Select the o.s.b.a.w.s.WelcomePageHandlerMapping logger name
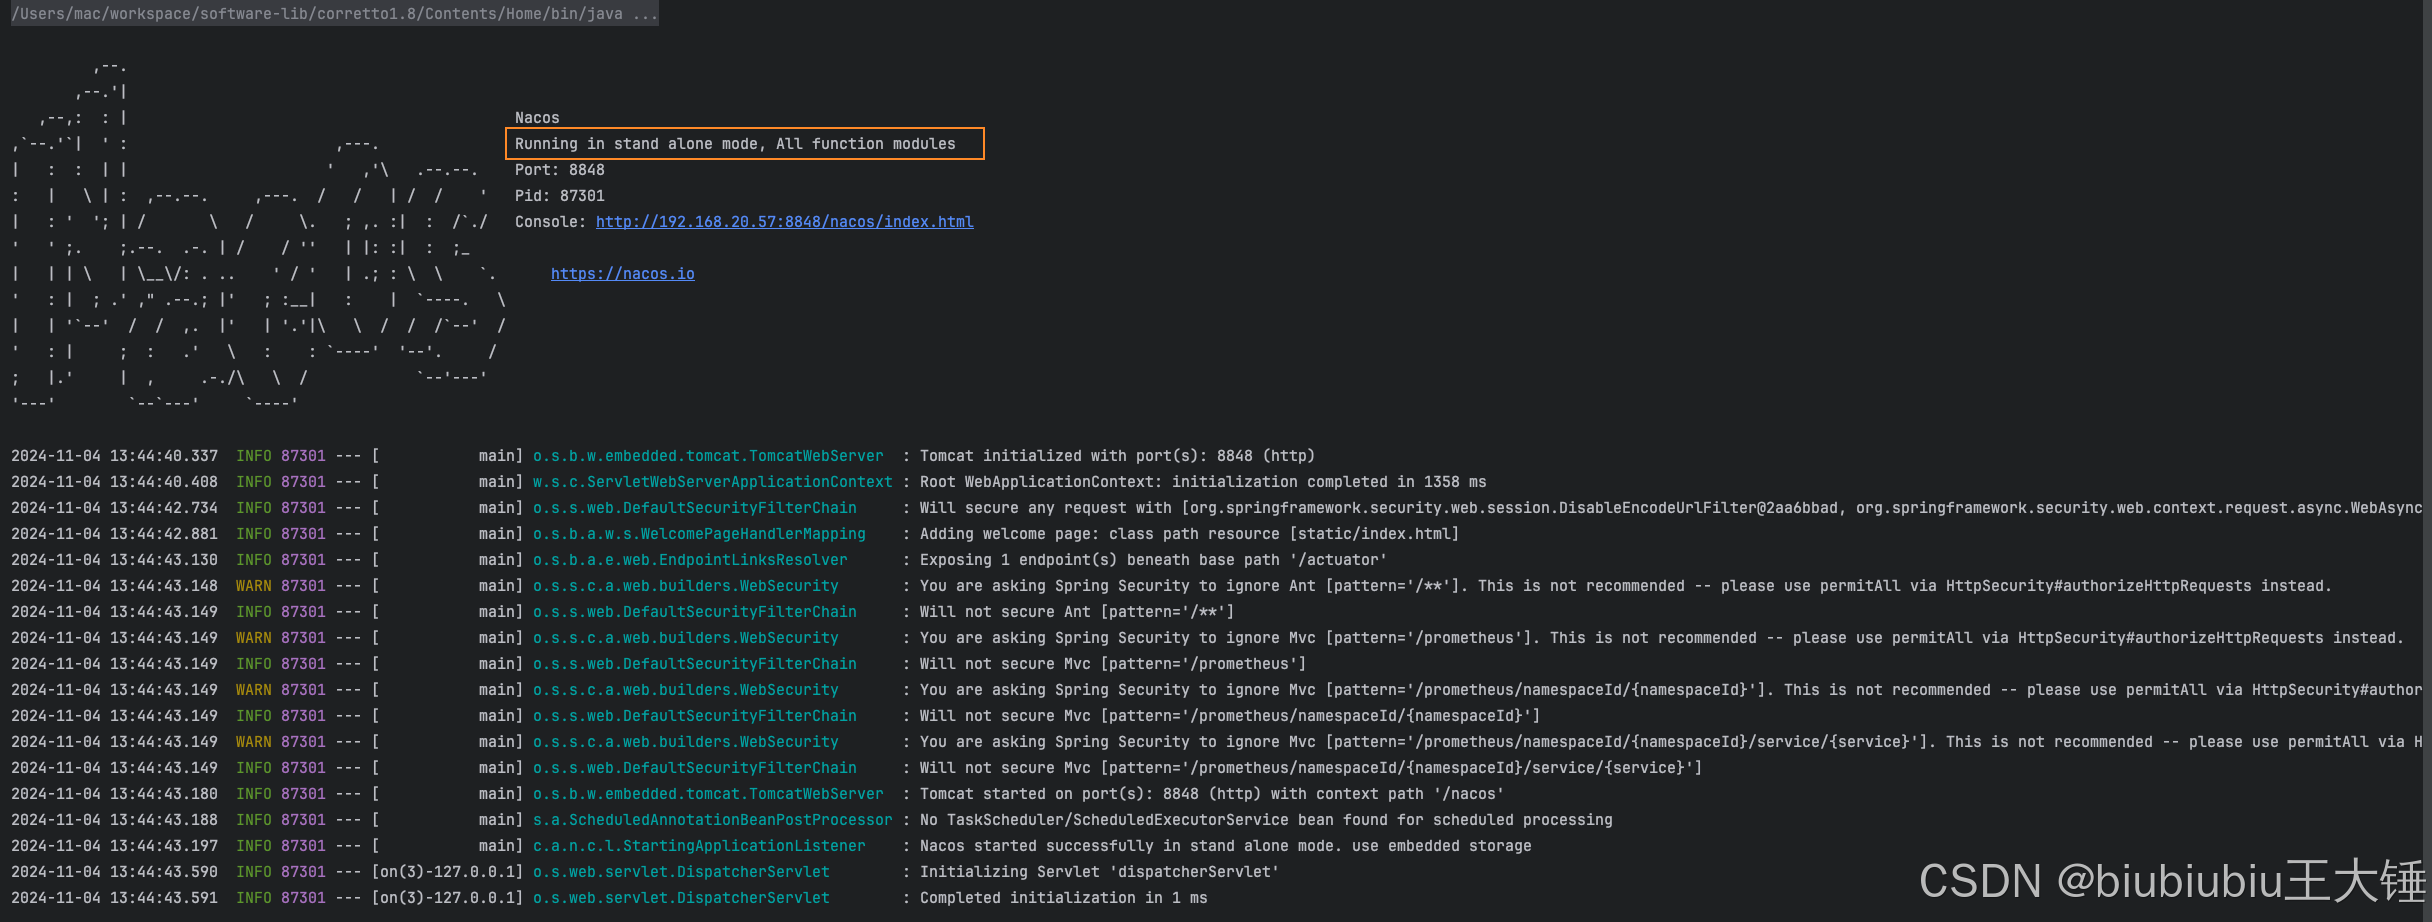The height and width of the screenshot is (922, 2432). (x=699, y=534)
